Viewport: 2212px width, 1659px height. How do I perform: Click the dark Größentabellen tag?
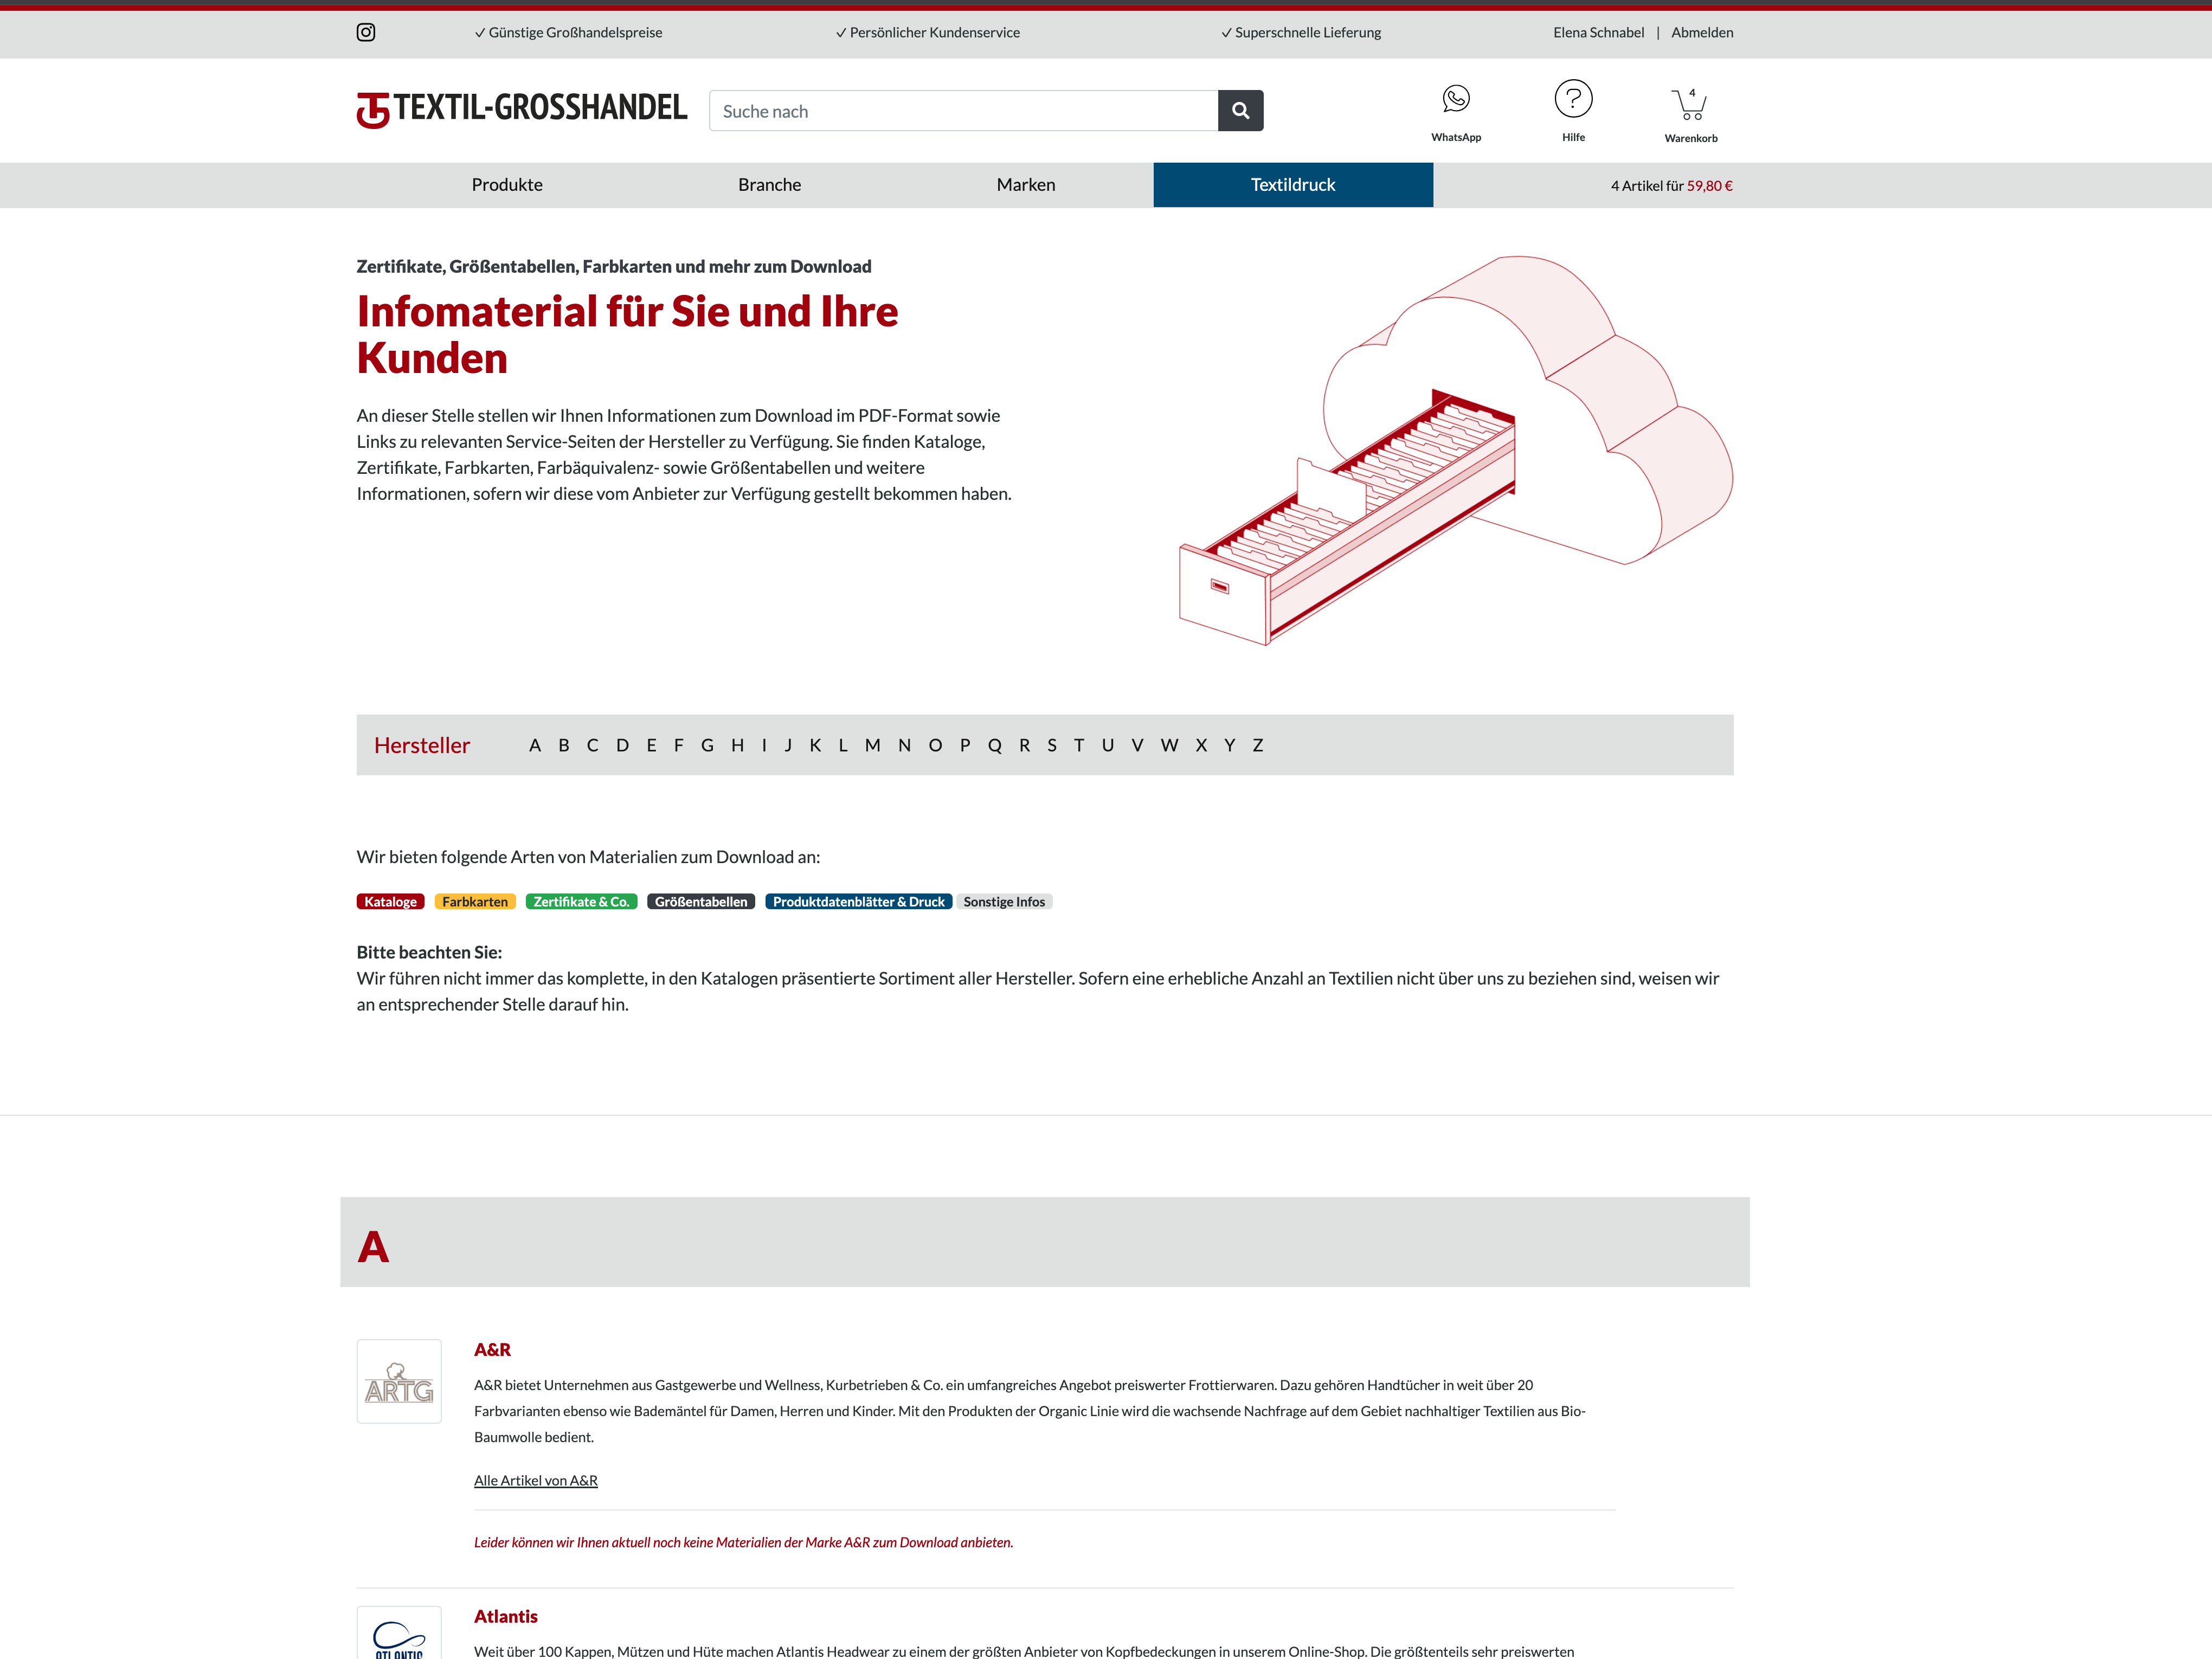click(x=701, y=902)
